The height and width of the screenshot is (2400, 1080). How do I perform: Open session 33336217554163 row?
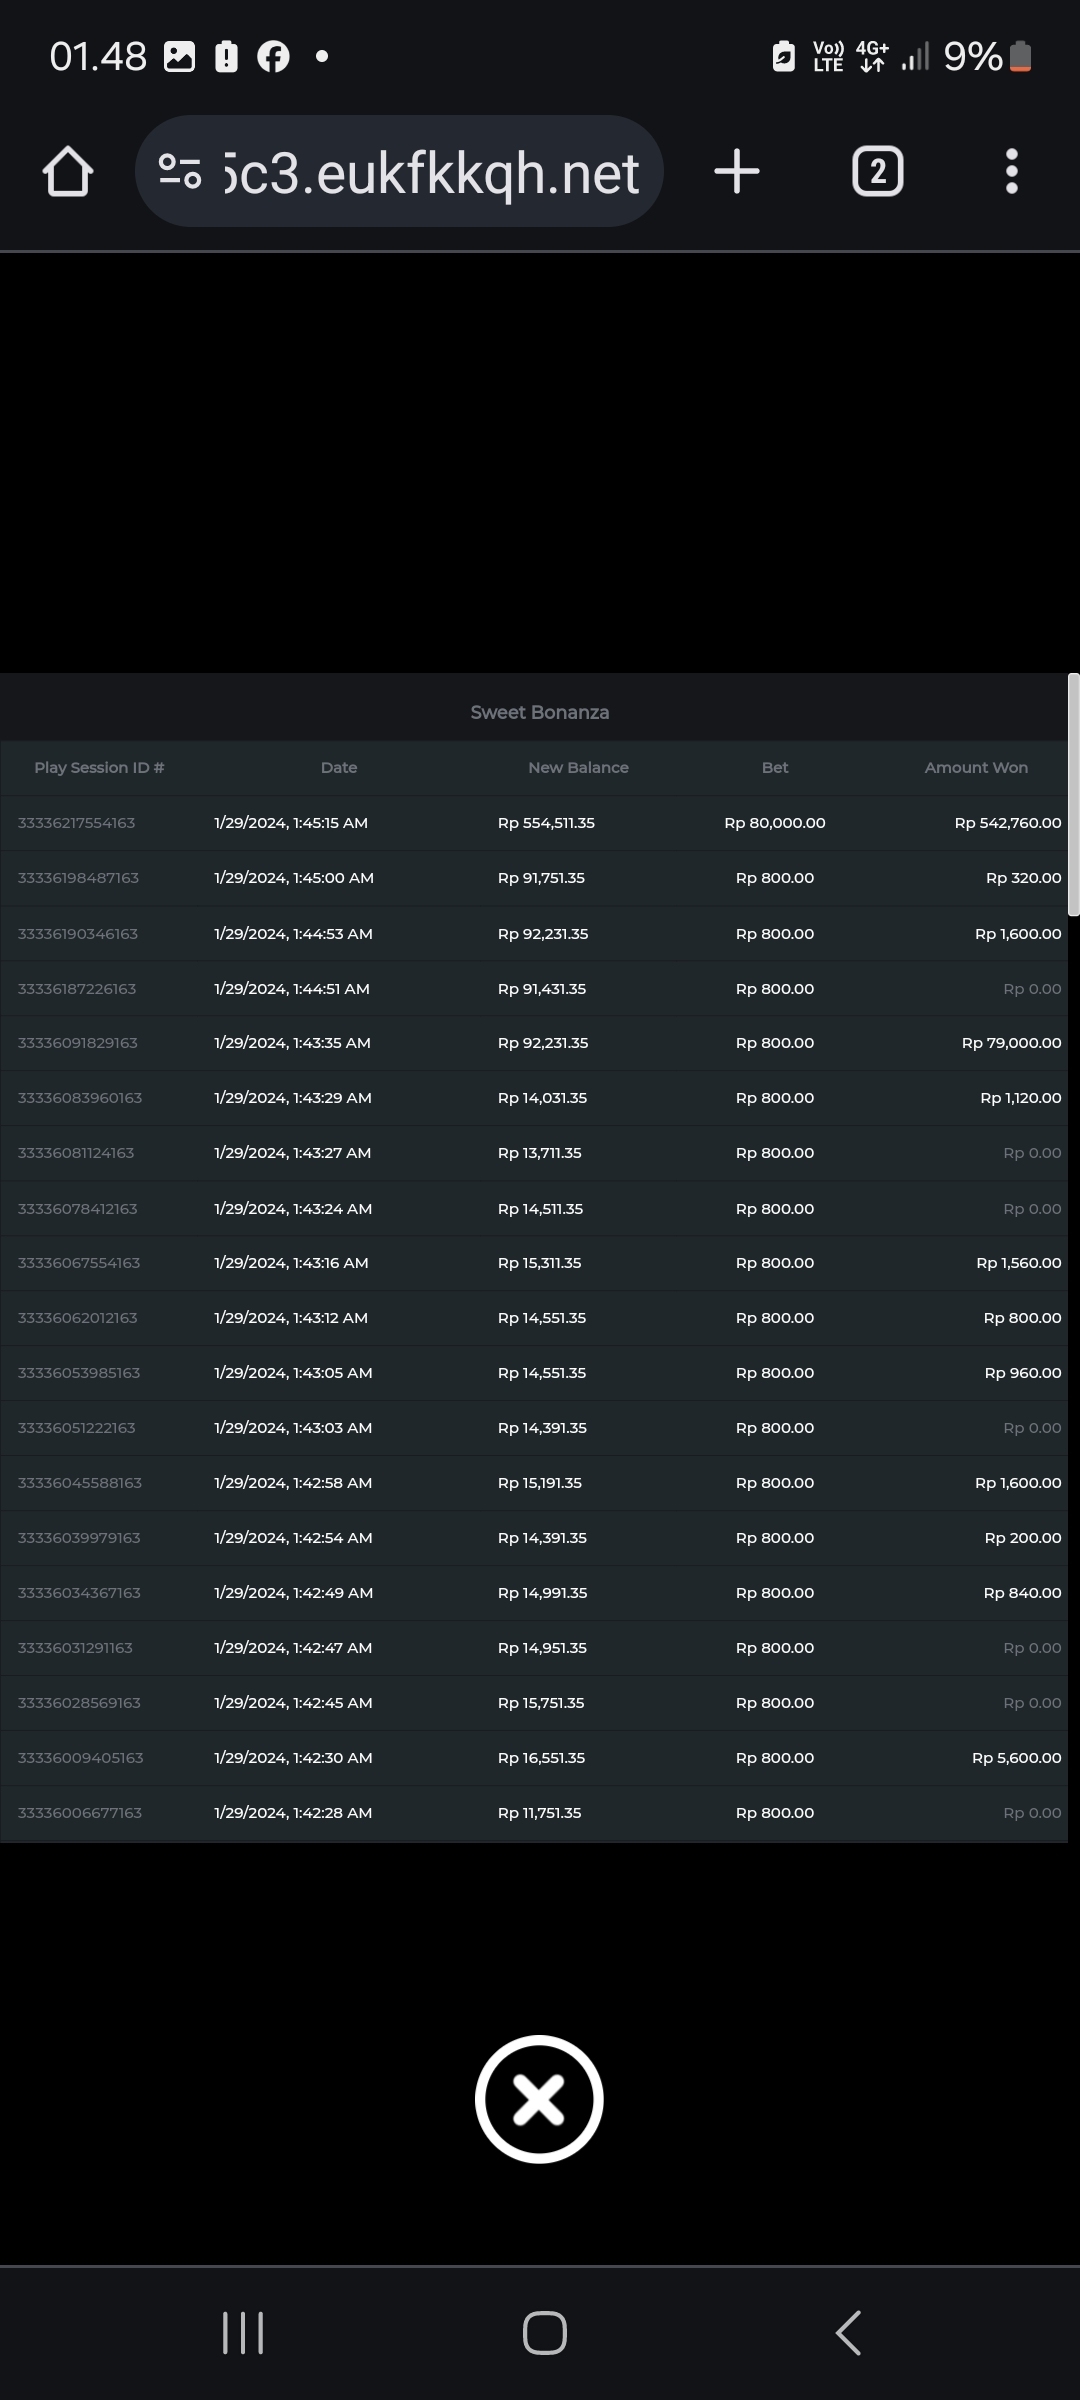point(77,823)
